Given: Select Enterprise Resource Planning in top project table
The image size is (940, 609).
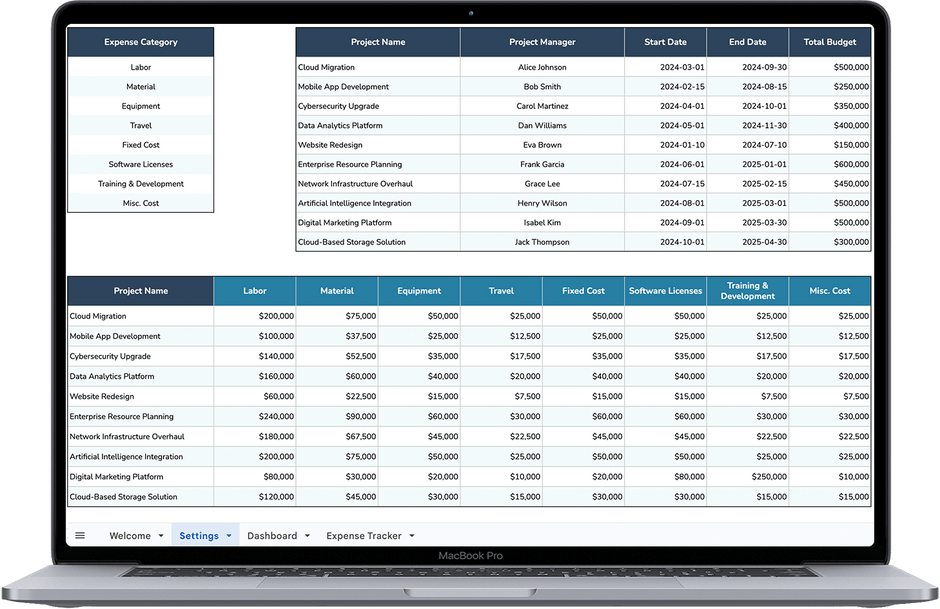Looking at the screenshot, I should 378,164.
